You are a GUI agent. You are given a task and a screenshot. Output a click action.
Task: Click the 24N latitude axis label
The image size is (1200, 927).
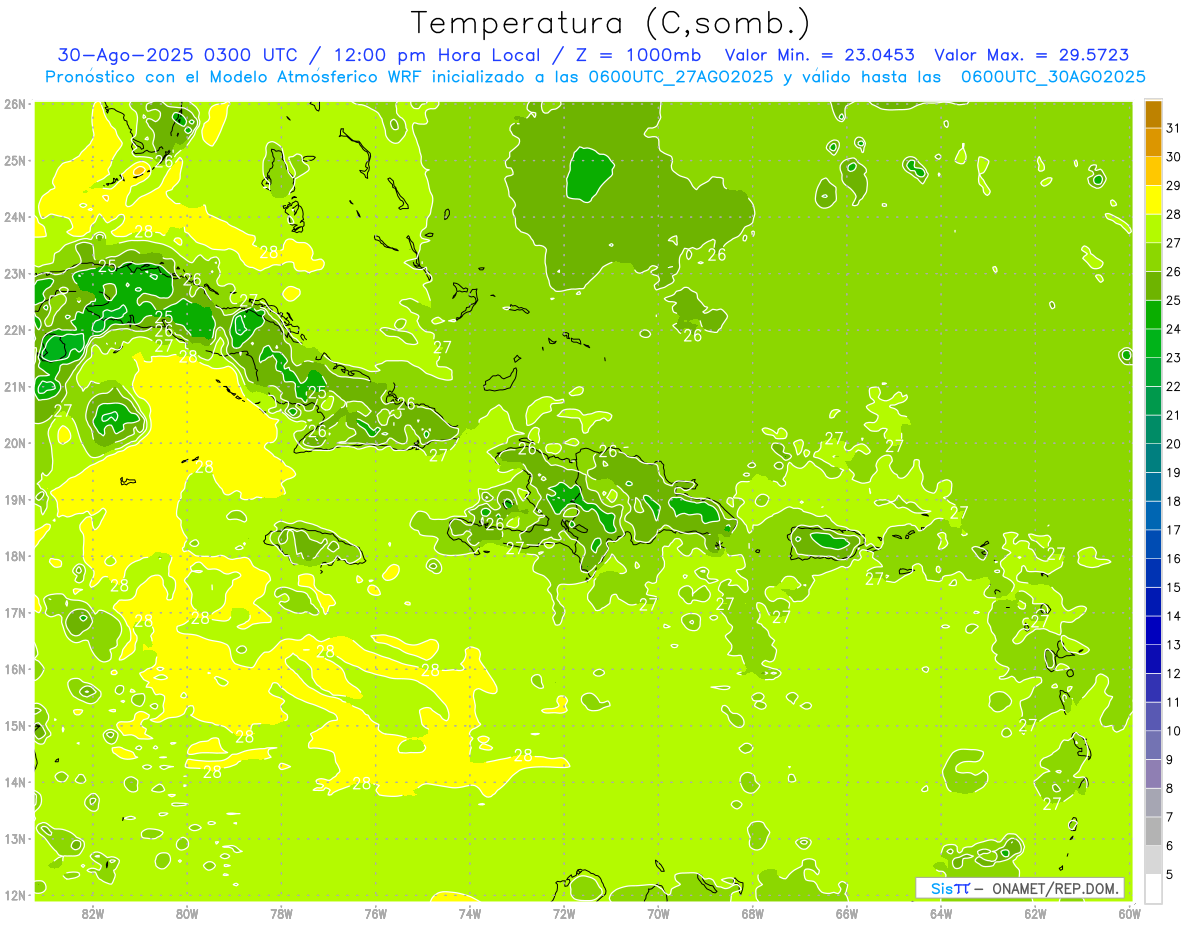(x=15, y=217)
